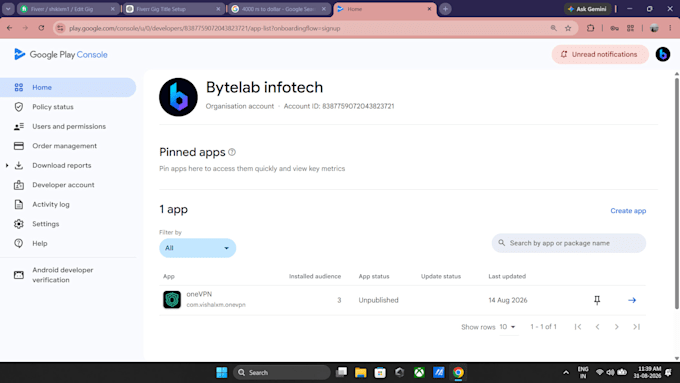Go to previous page of apps
Screen dimensions: 680x383
coord(597,327)
